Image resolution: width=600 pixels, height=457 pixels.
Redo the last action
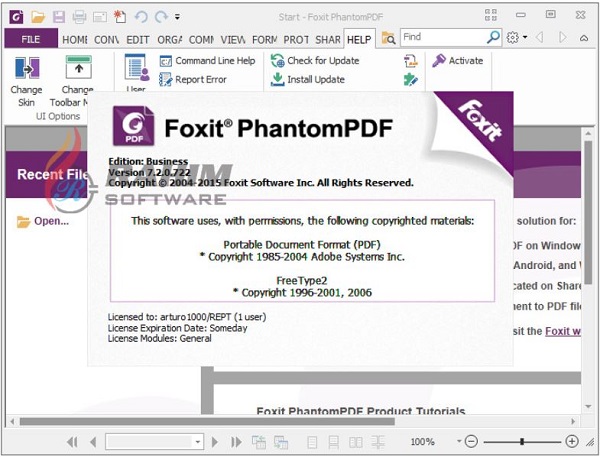161,17
